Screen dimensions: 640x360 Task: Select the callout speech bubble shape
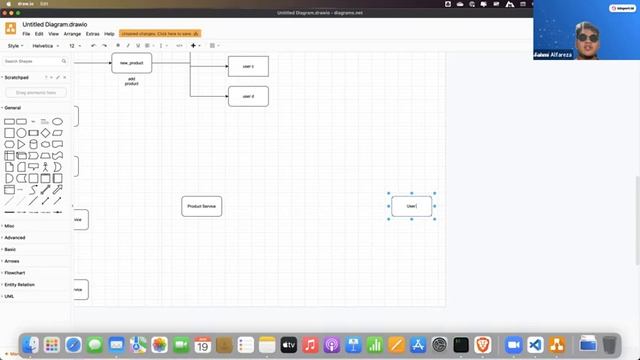(x=33, y=167)
